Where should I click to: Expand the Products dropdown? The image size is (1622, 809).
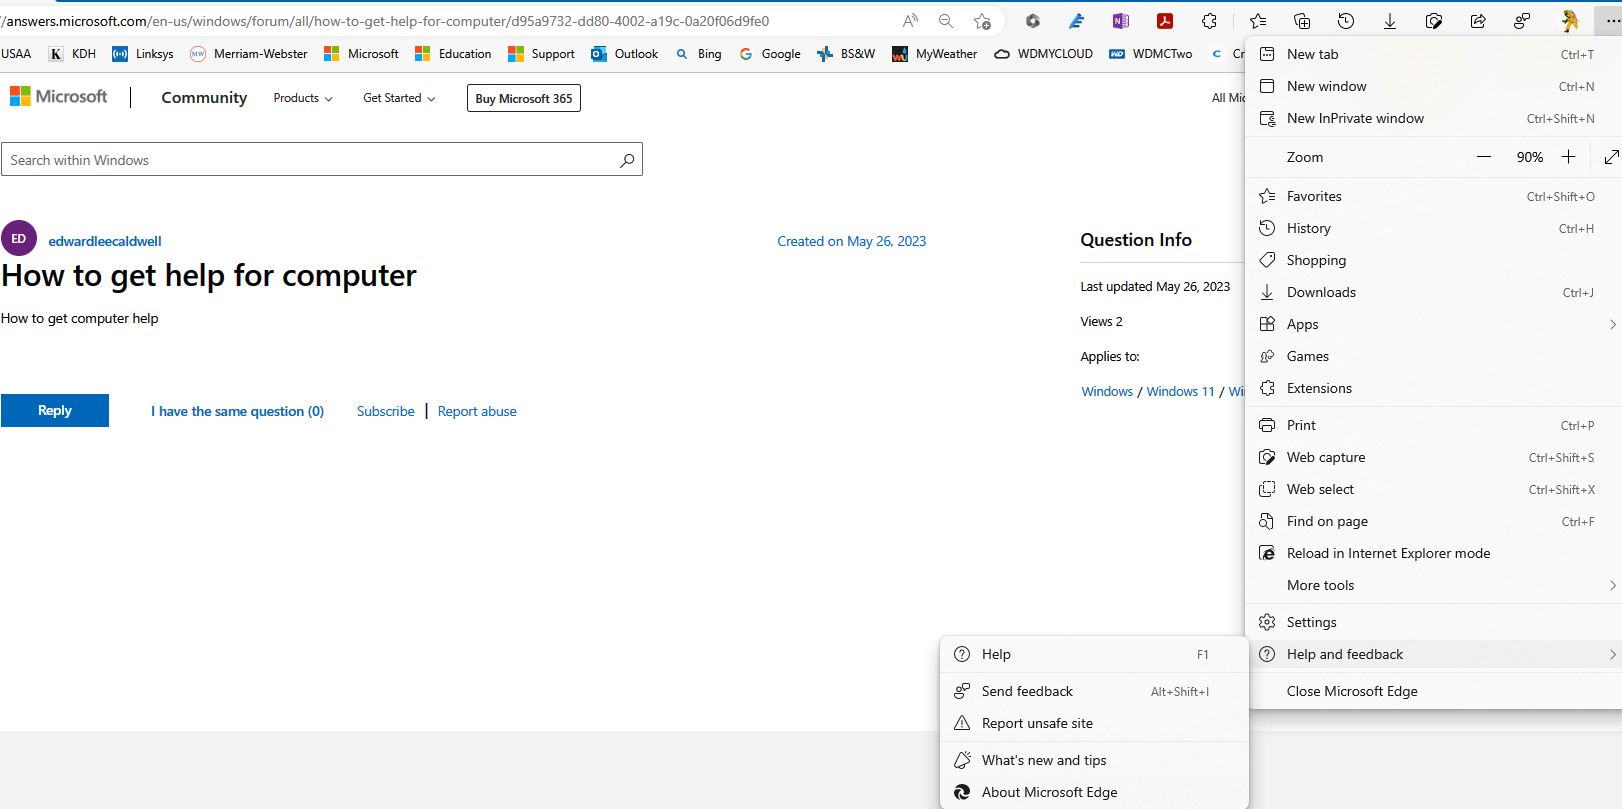(x=303, y=98)
